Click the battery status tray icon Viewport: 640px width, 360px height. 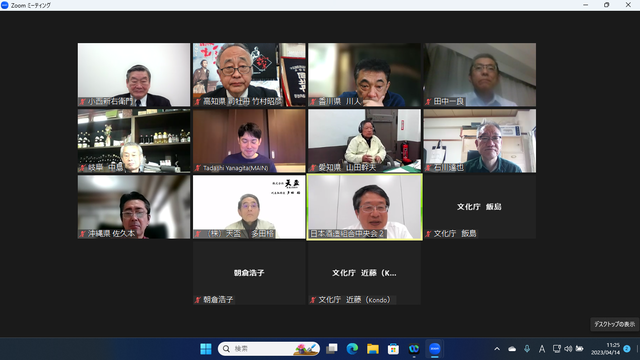coord(579,349)
